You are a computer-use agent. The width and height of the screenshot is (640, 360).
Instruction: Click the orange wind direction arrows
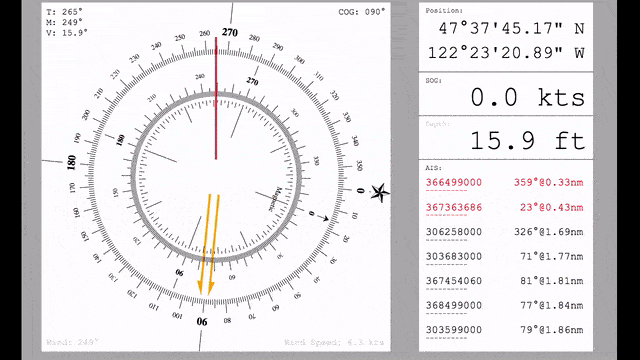(209, 244)
